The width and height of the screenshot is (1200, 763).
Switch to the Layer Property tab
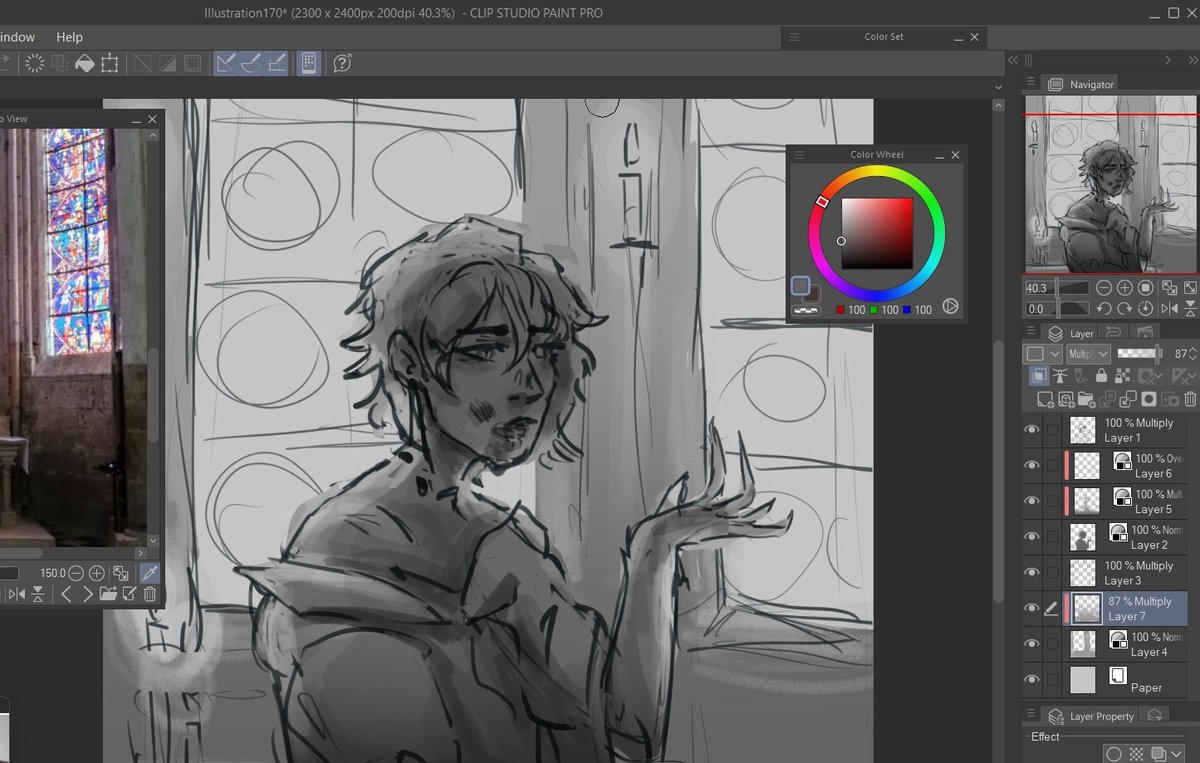[x=1091, y=716]
